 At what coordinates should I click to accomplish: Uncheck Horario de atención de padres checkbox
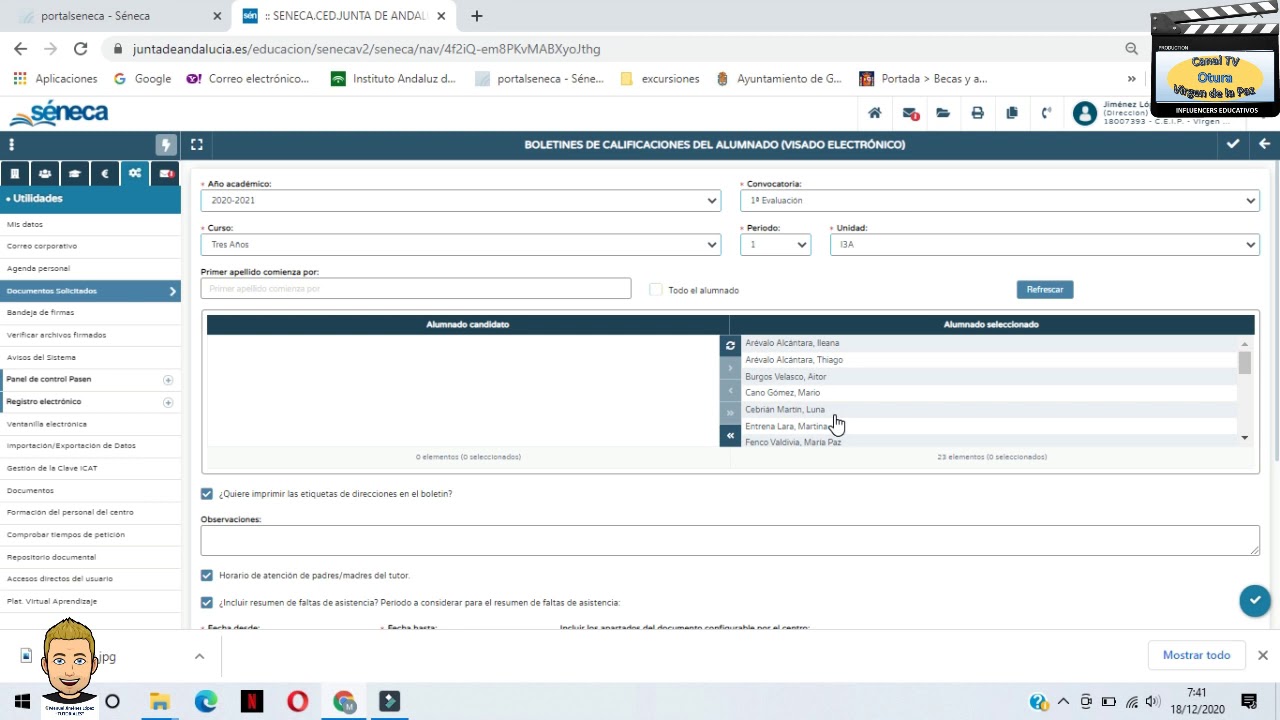point(207,575)
